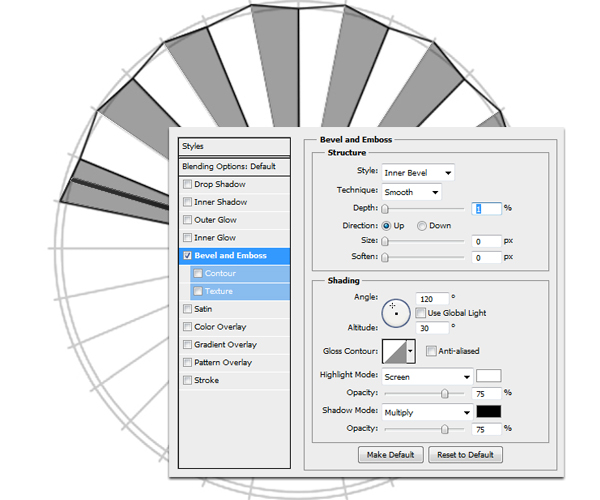The image size is (600, 500).
Task: Click the Angle dial light direction control
Action: click(395, 311)
